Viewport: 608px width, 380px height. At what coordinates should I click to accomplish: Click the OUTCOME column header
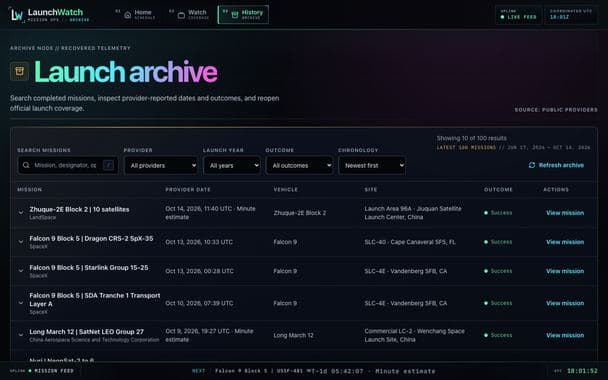(x=498, y=190)
